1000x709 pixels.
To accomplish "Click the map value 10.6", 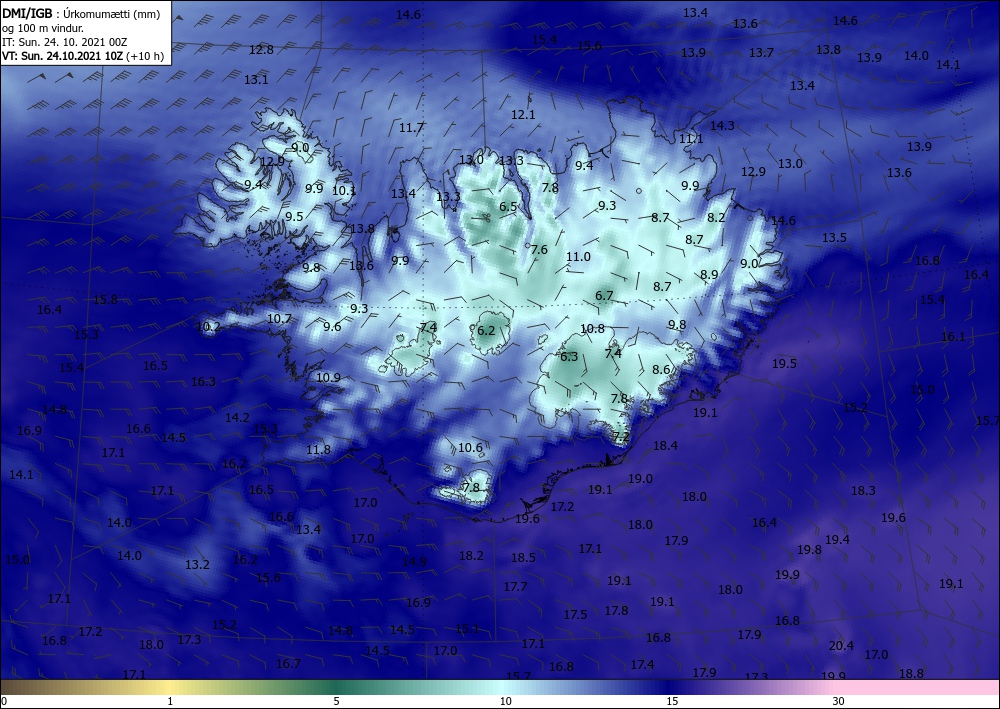I will 470,448.
